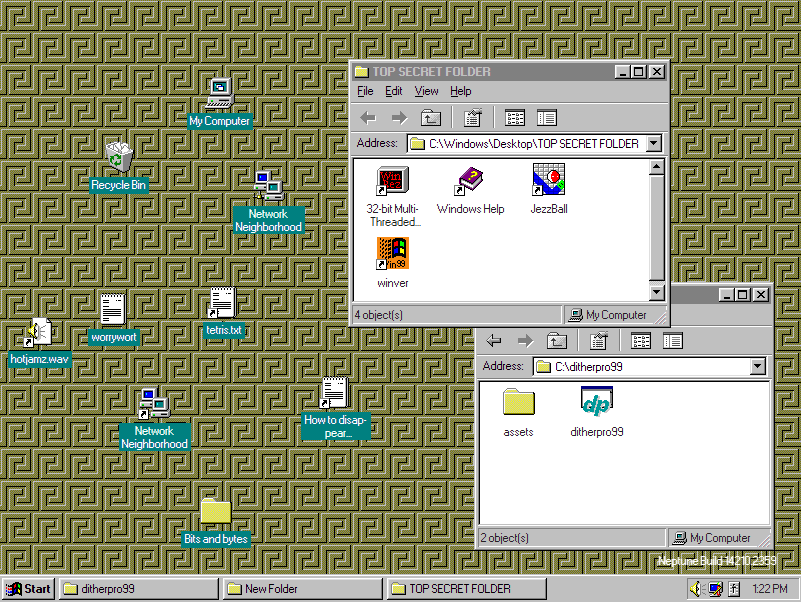
Task: Open the ditherpro99 application icon
Action: 596,403
